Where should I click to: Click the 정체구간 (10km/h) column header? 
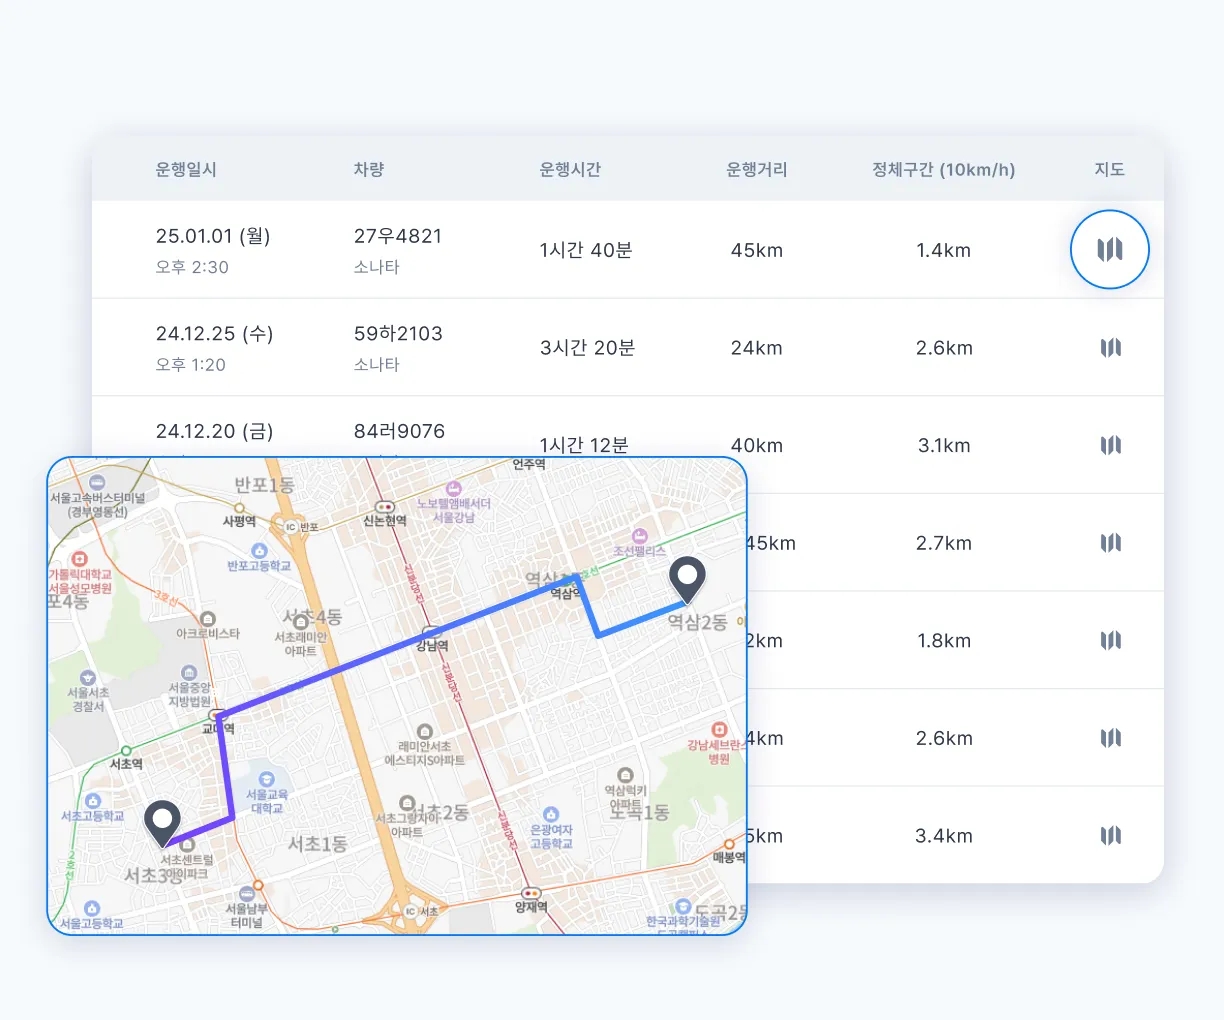pos(944,169)
